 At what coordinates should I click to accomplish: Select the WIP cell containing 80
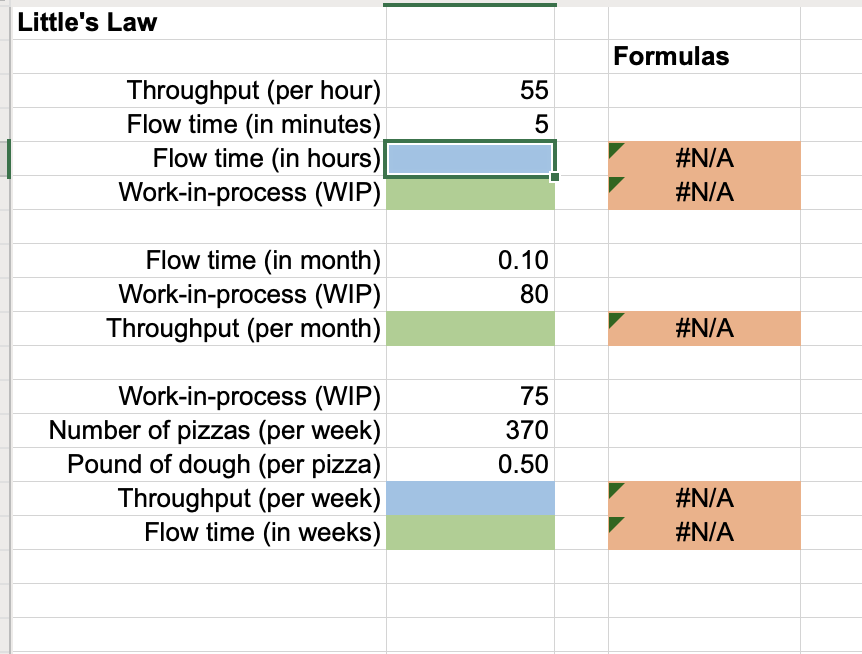[x=470, y=294]
